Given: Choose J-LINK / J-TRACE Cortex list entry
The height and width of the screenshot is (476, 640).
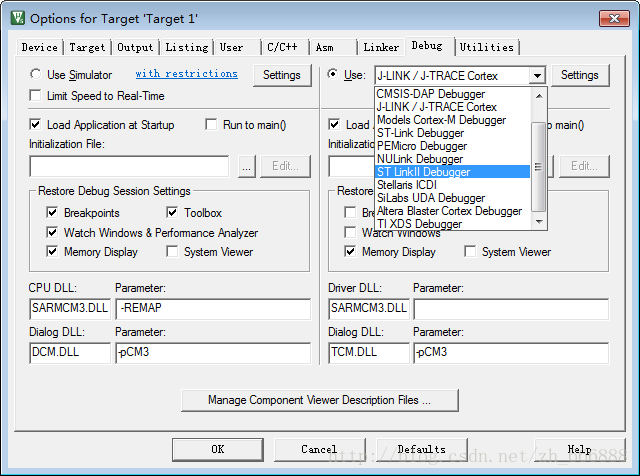Looking at the screenshot, I should click(x=453, y=107).
